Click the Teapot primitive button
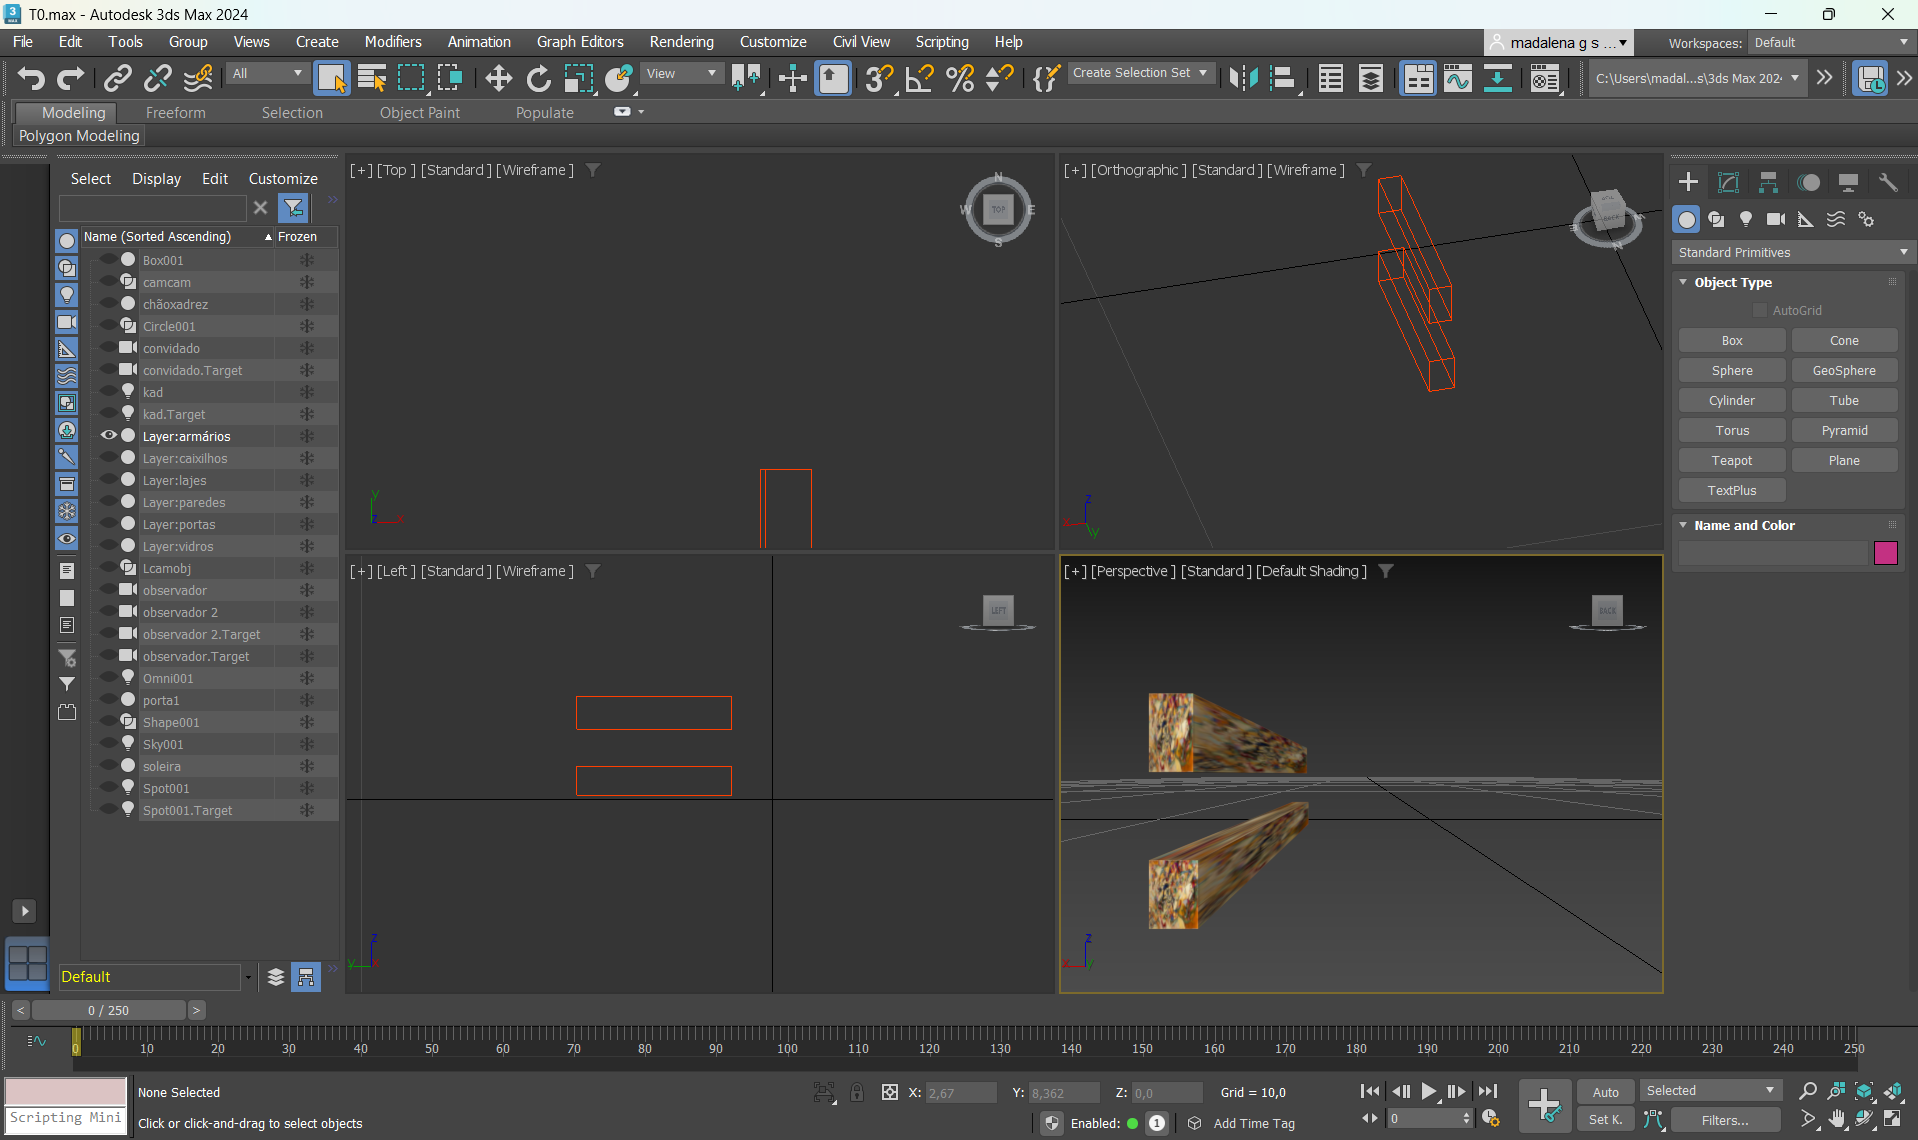 [1731, 461]
